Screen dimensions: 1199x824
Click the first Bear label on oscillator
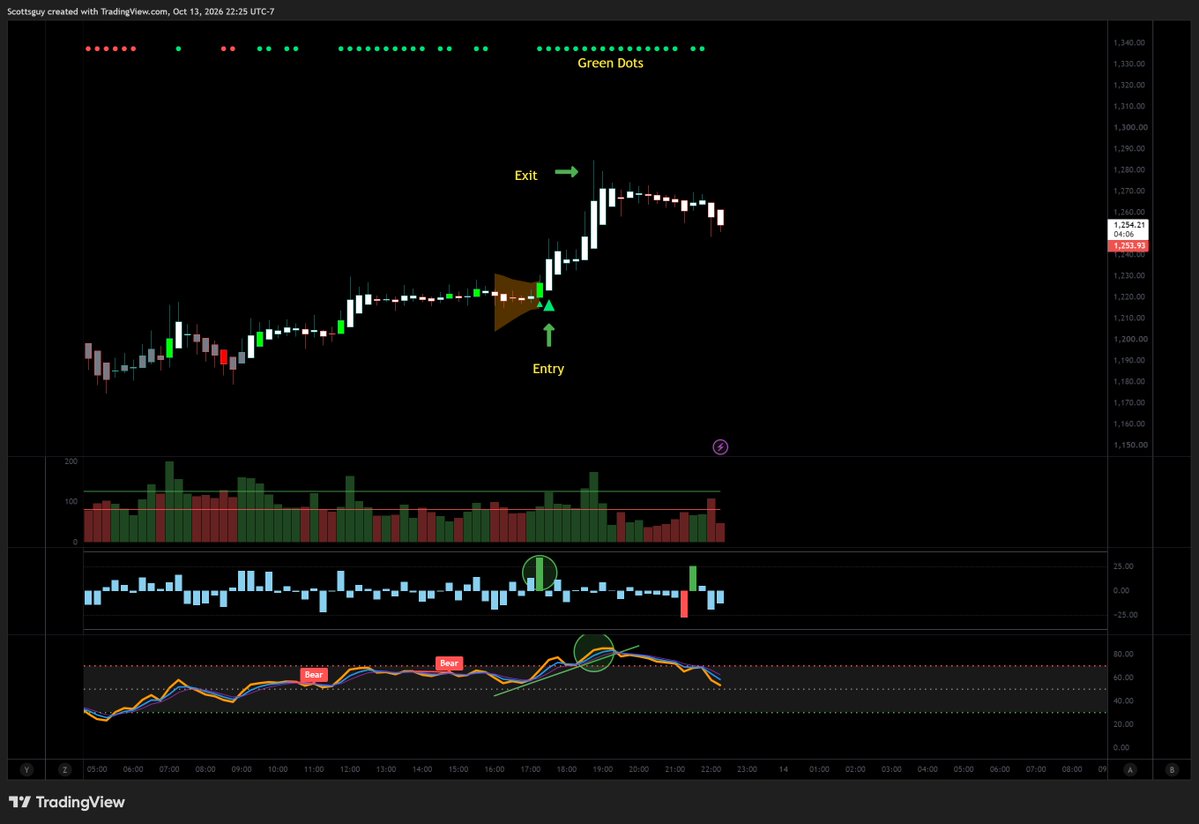314,675
